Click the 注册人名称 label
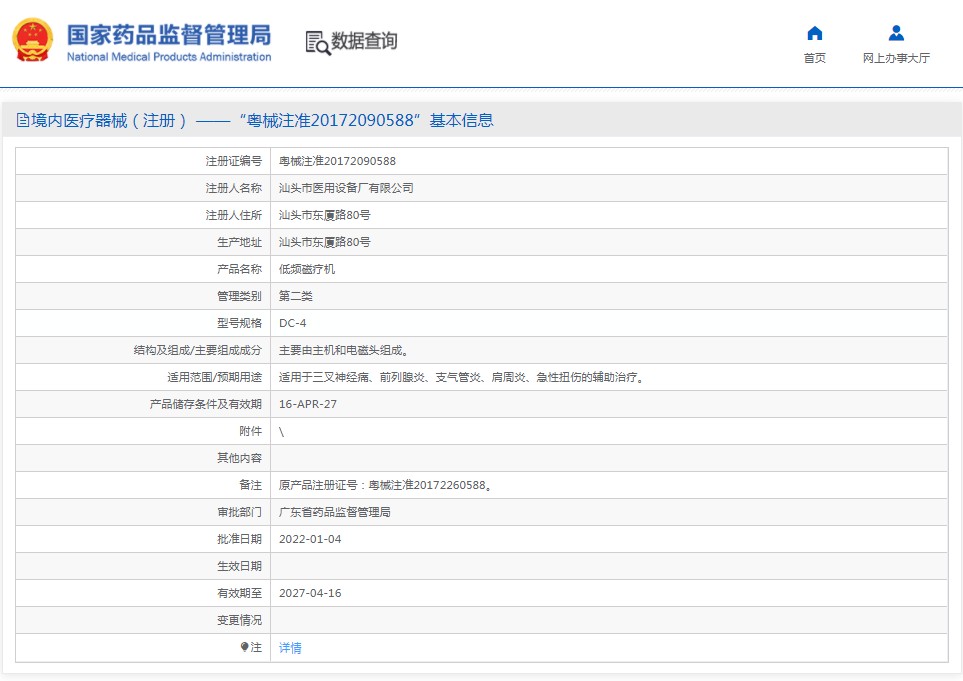Screen dimensions: 963x681 233,188
